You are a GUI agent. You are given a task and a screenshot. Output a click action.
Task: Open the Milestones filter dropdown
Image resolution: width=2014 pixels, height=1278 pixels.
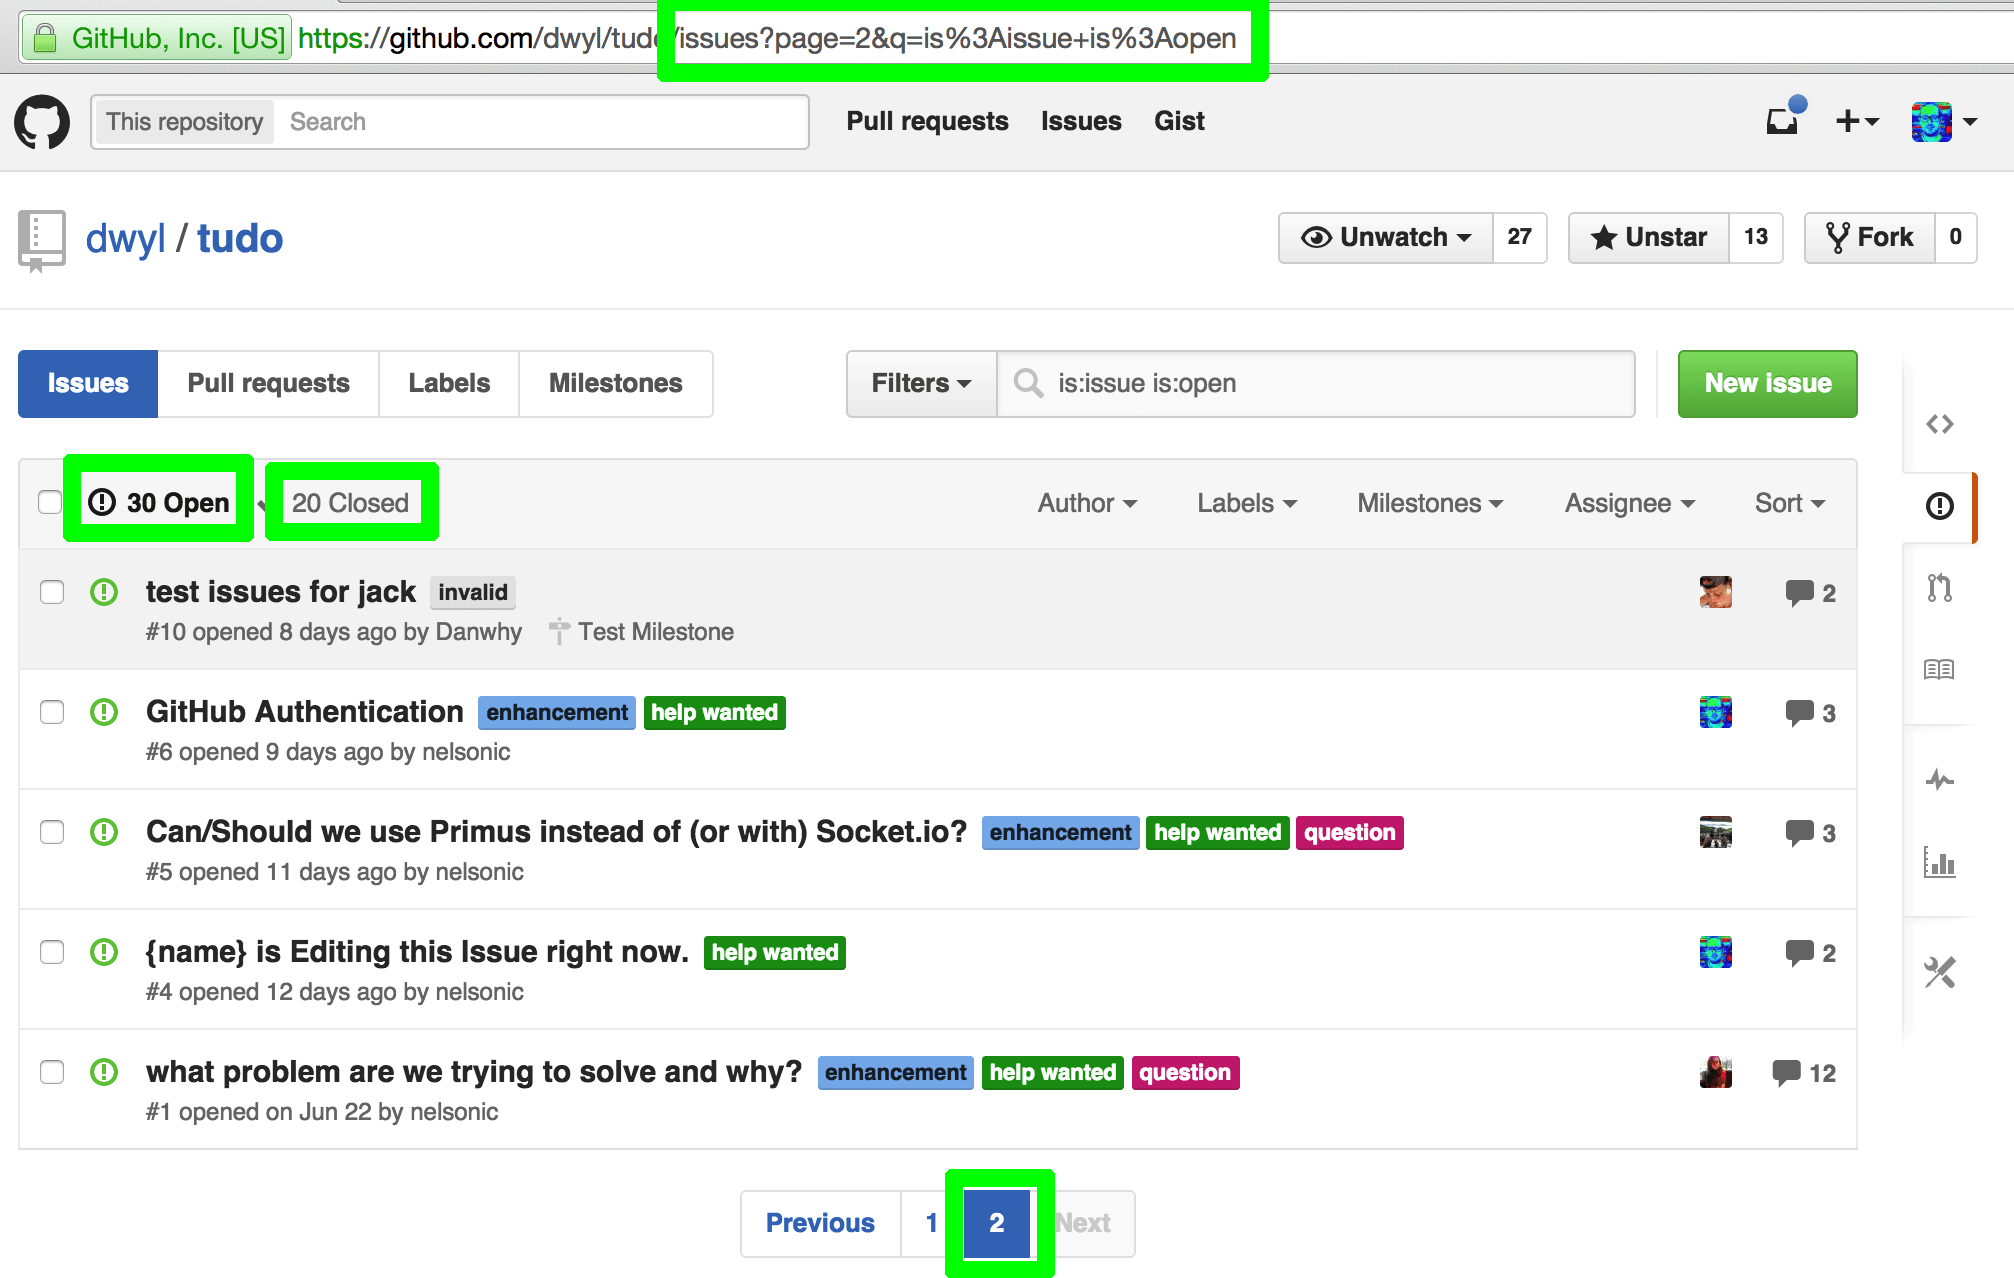[x=1430, y=503]
